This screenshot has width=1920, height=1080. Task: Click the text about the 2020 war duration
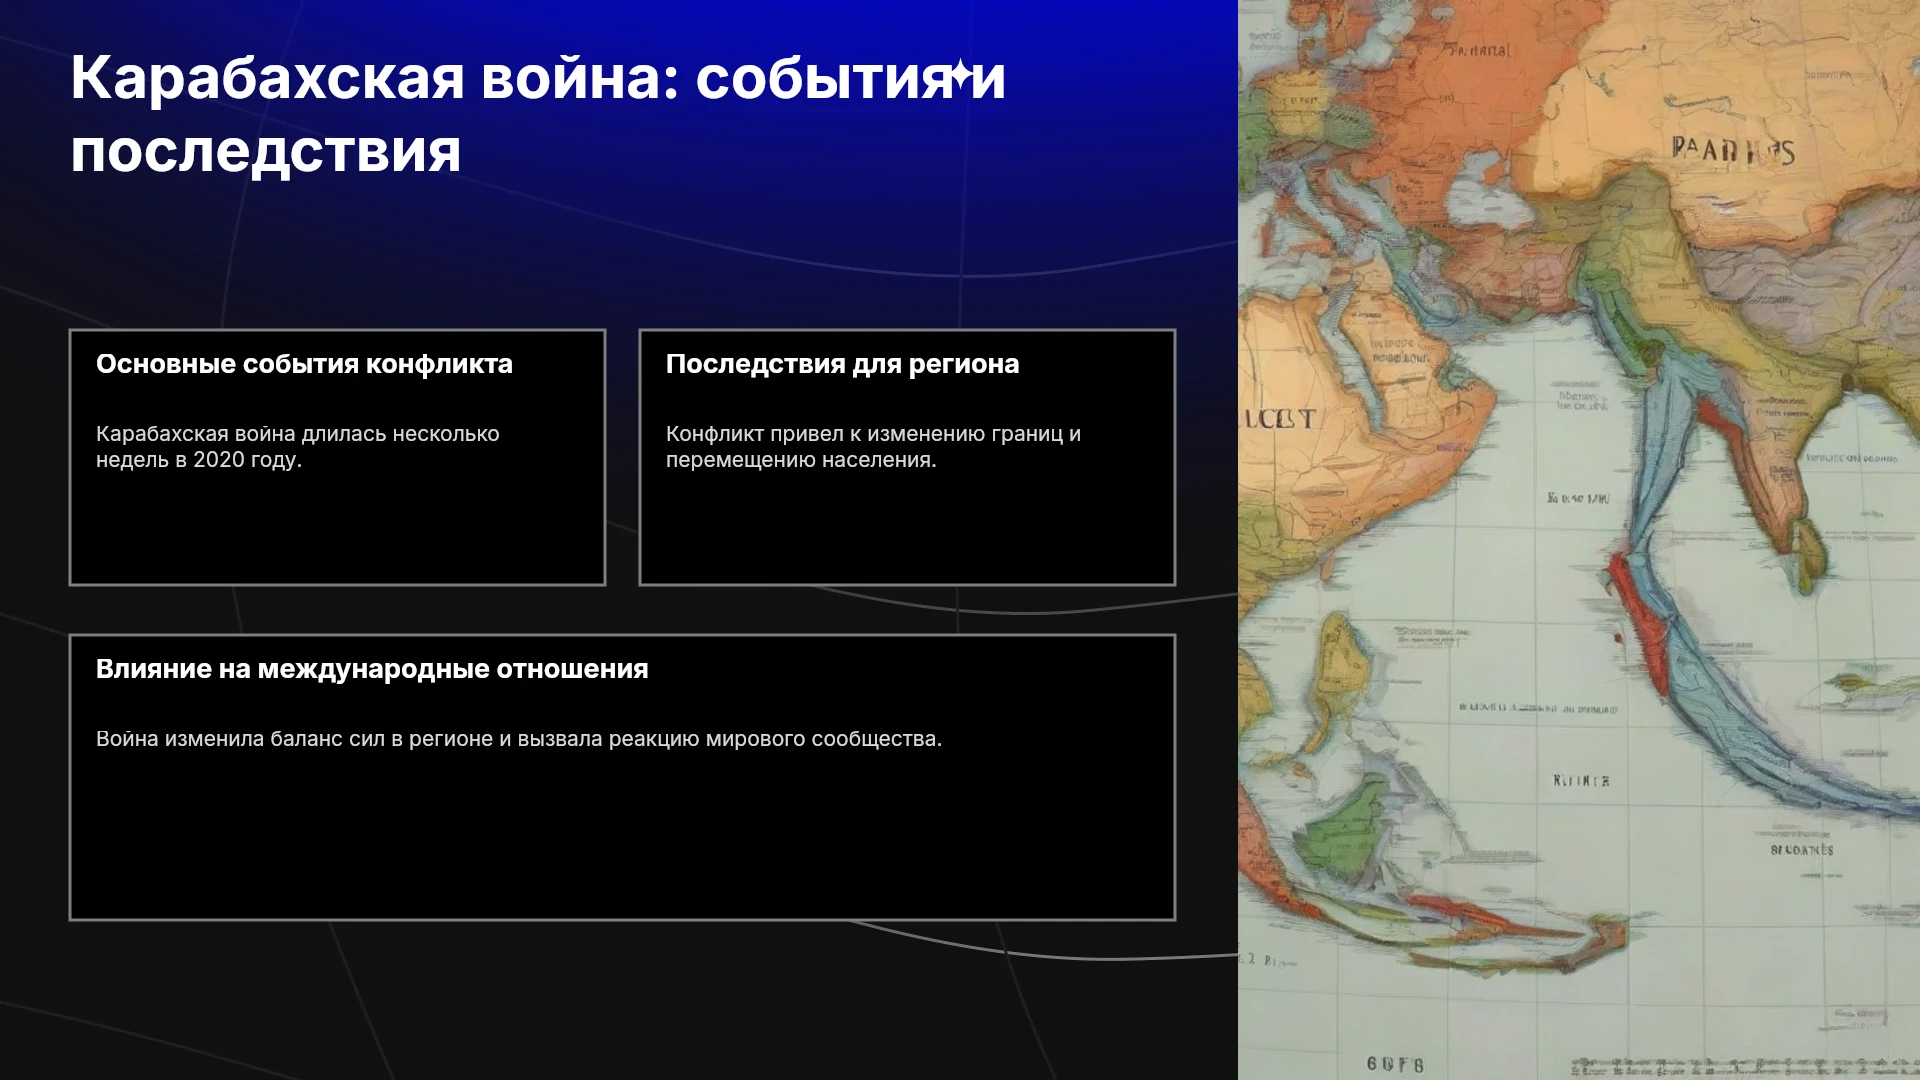point(297,446)
